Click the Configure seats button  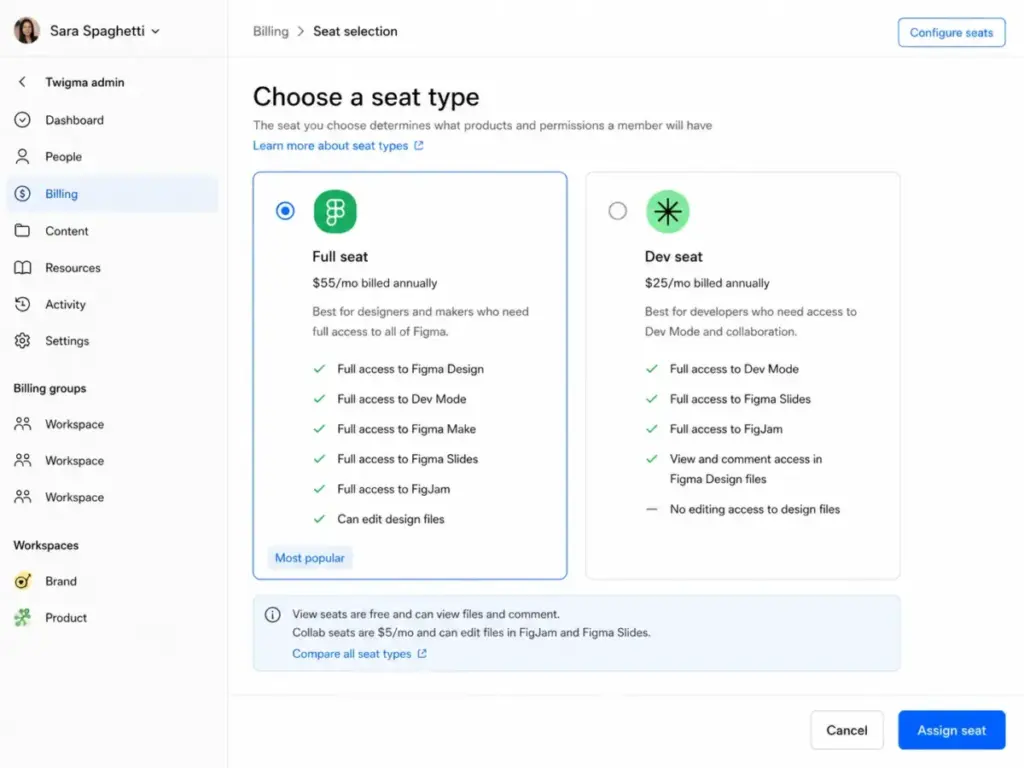[951, 33]
